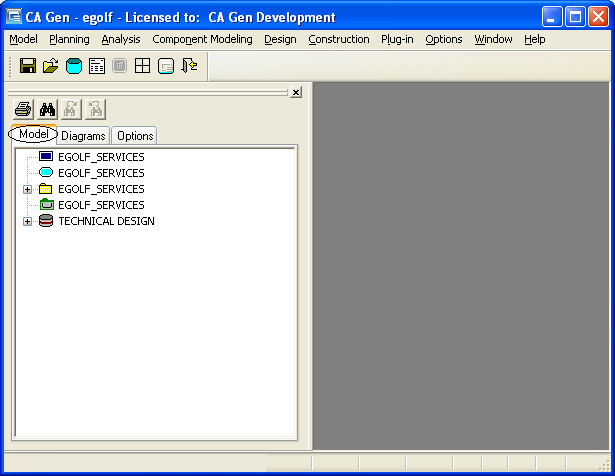This screenshot has height=476, width=615.
Task: Switch to the Model tab
Action: pos(34,134)
